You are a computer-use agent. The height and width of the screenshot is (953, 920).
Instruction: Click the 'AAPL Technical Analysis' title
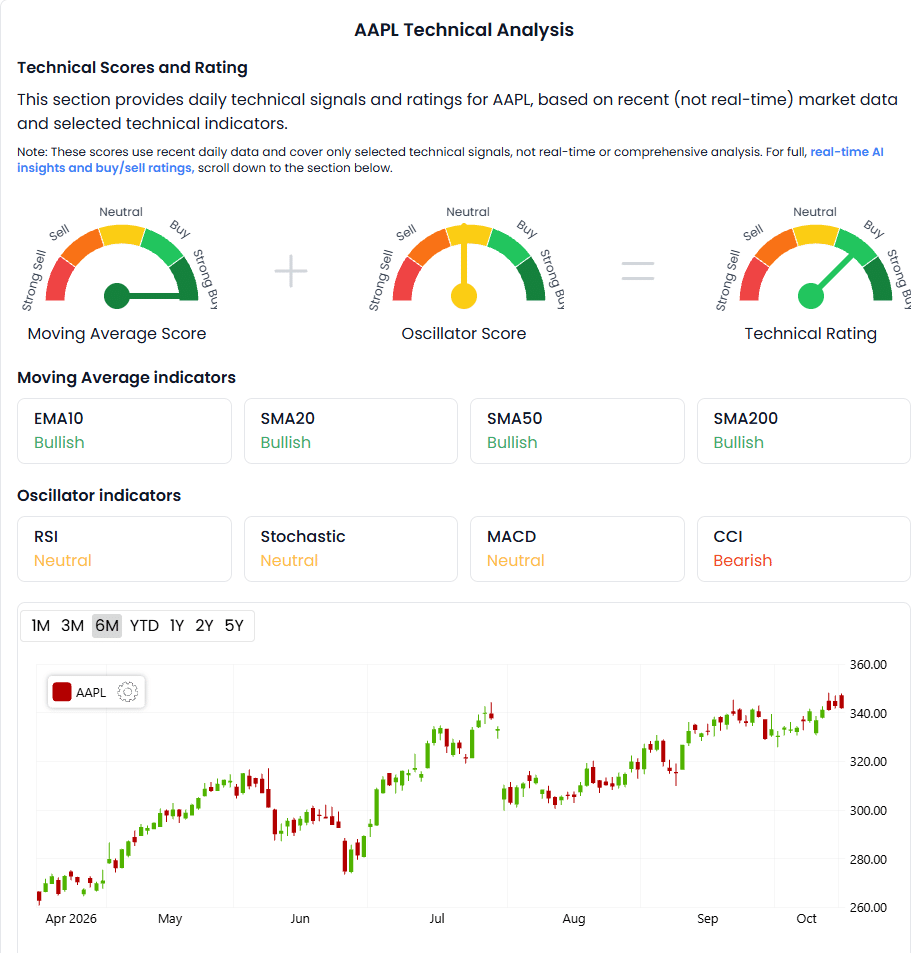pos(464,30)
